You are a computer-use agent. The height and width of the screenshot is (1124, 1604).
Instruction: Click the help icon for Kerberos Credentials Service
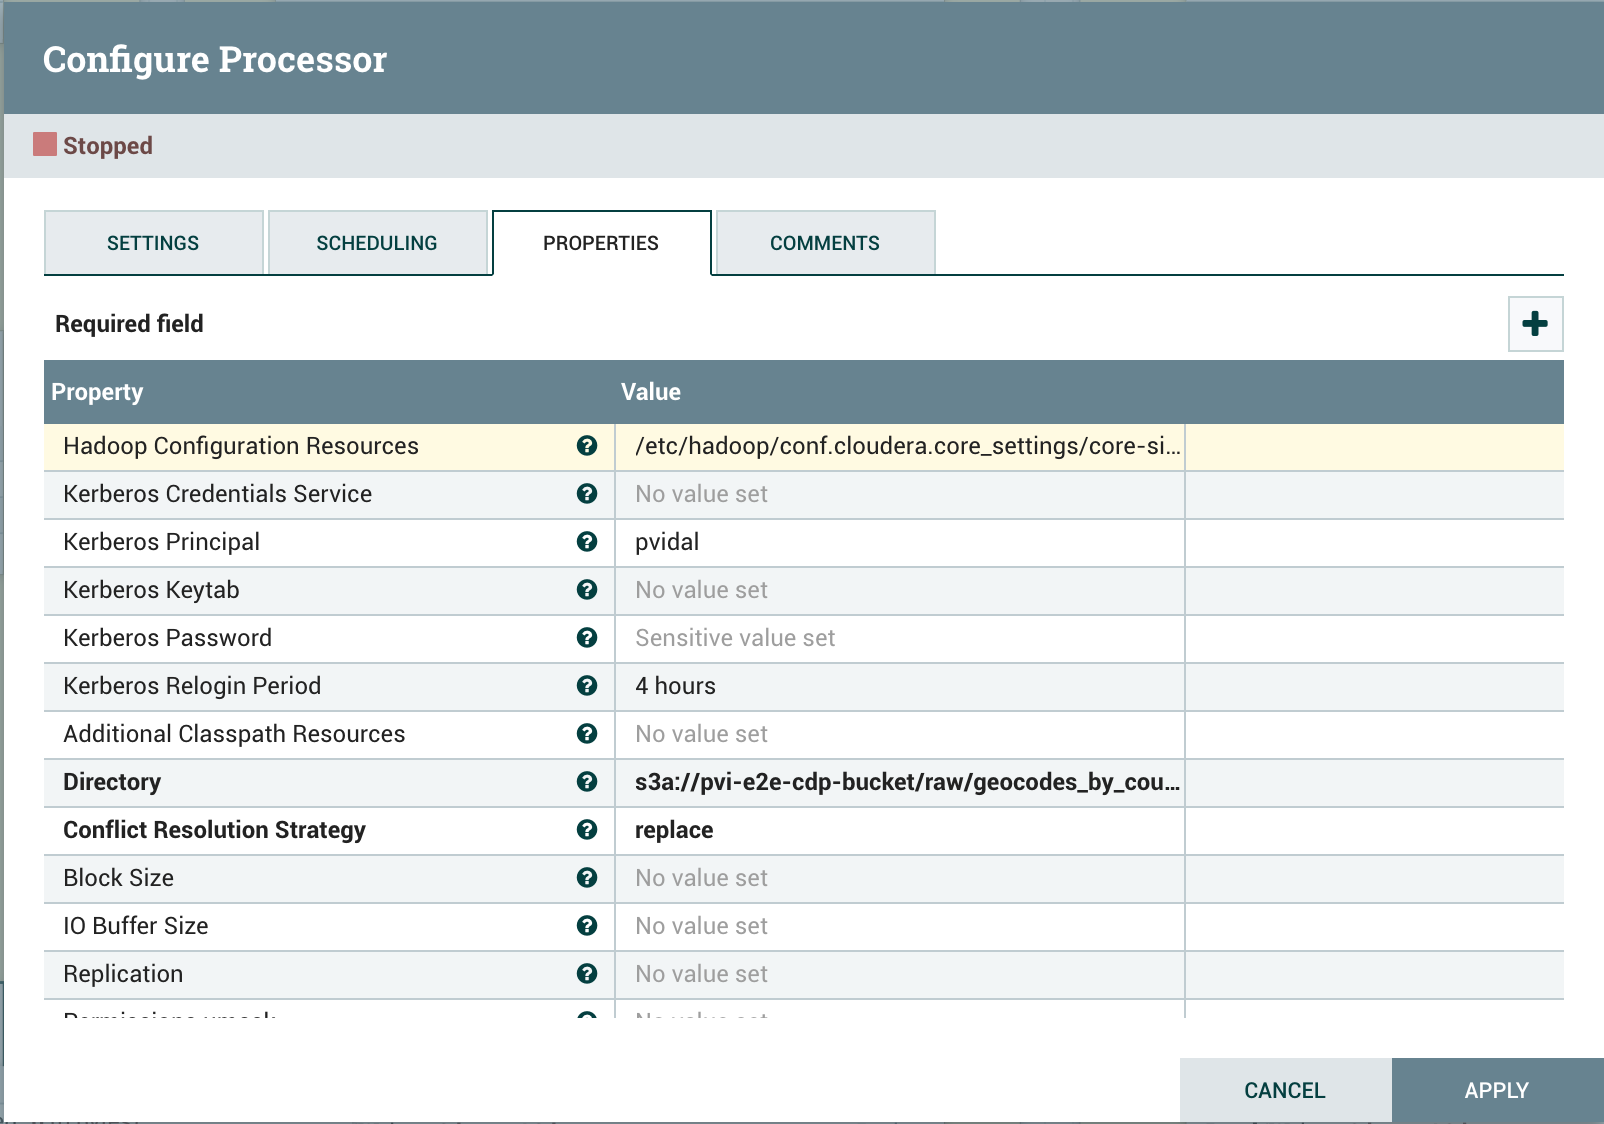(586, 494)
